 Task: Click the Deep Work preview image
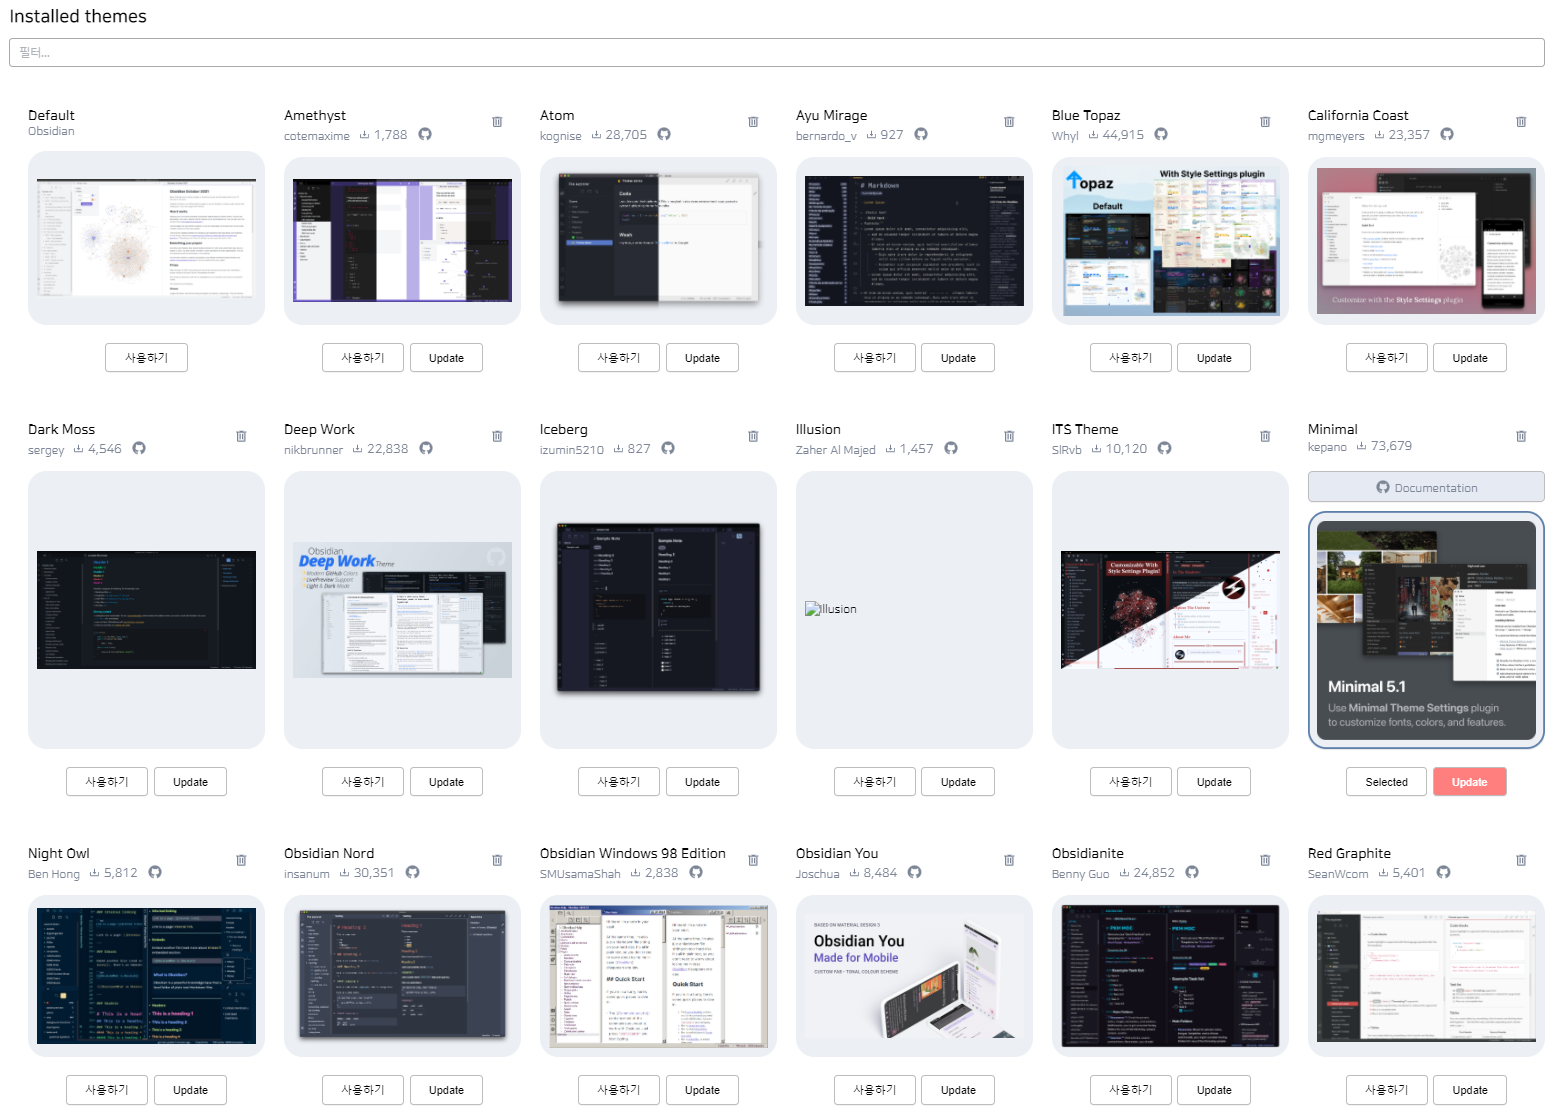(402, 610)
